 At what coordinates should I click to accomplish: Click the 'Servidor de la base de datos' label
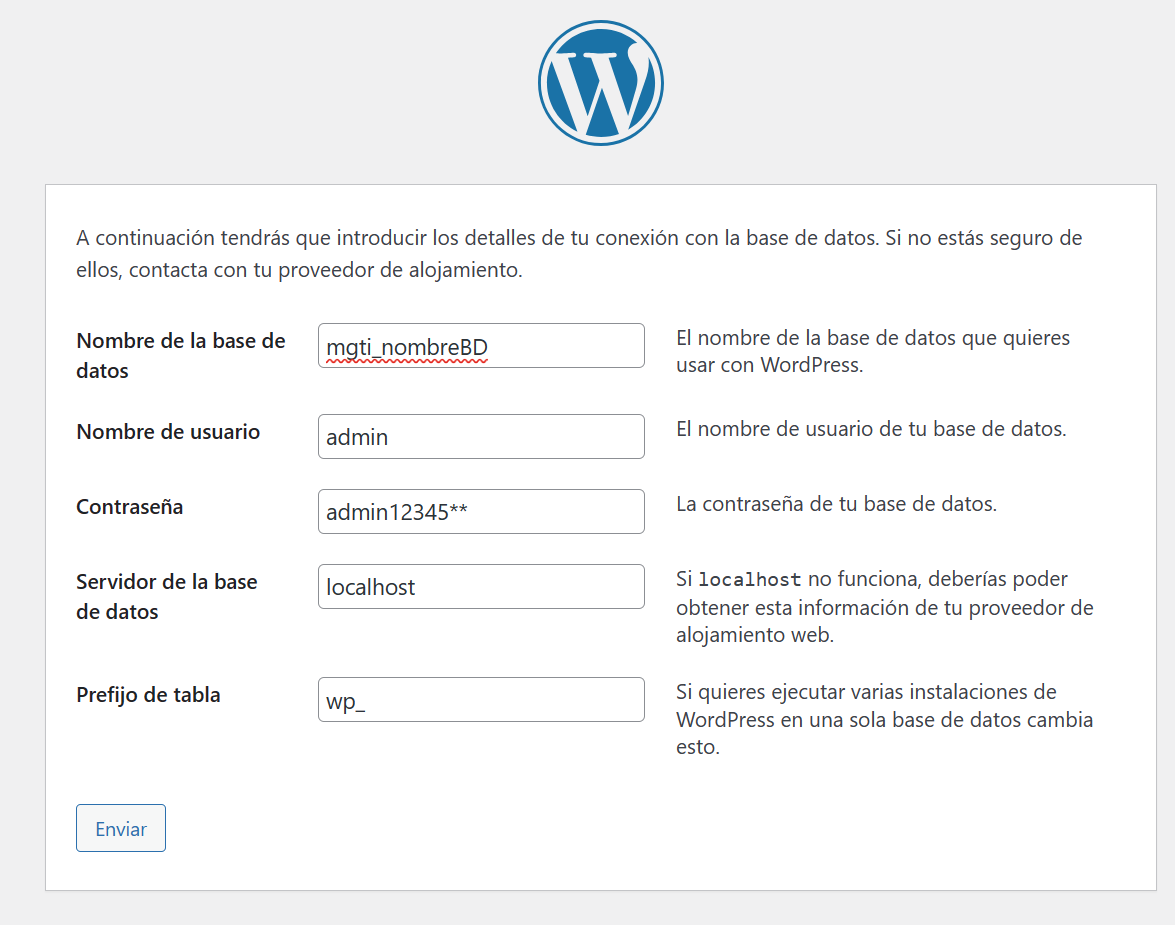[x=166, y=597]
